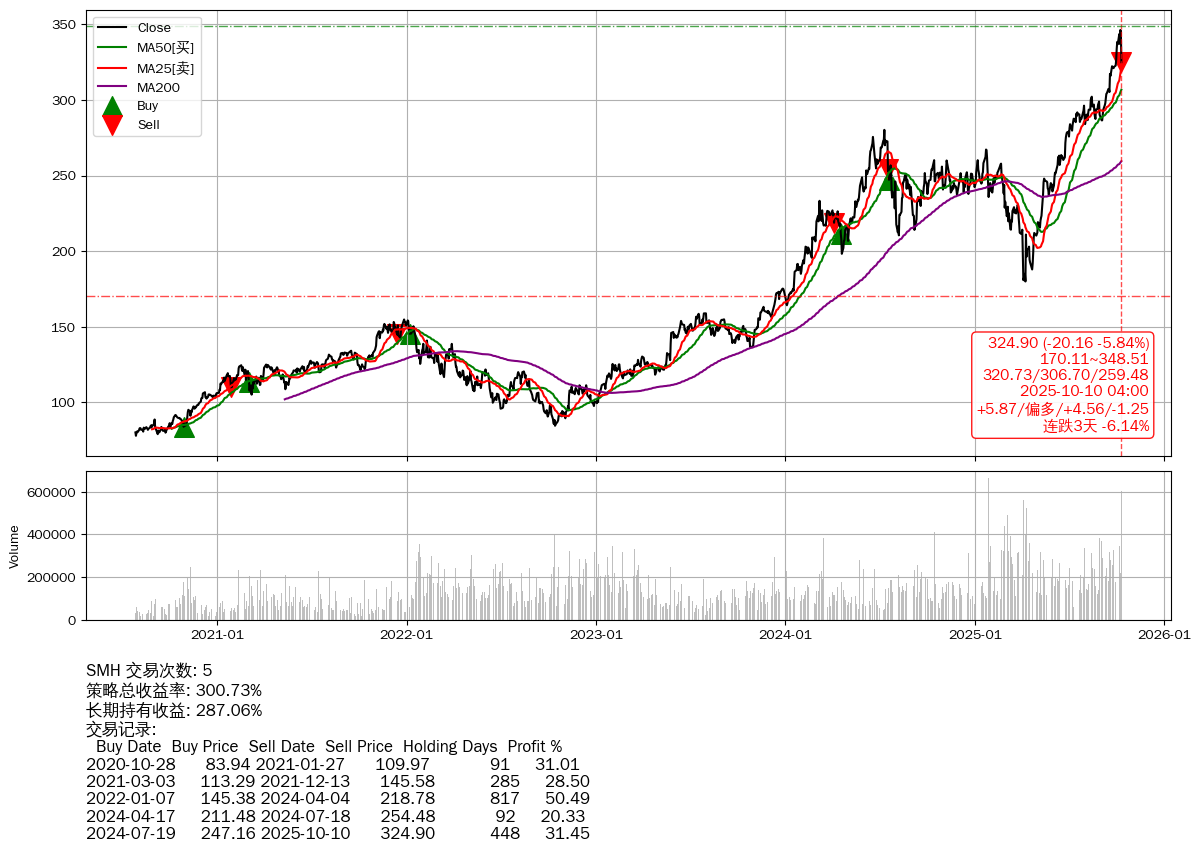Click the red Sell triangle in the legend
The image size is (1201, 852).
click(113, 125)
